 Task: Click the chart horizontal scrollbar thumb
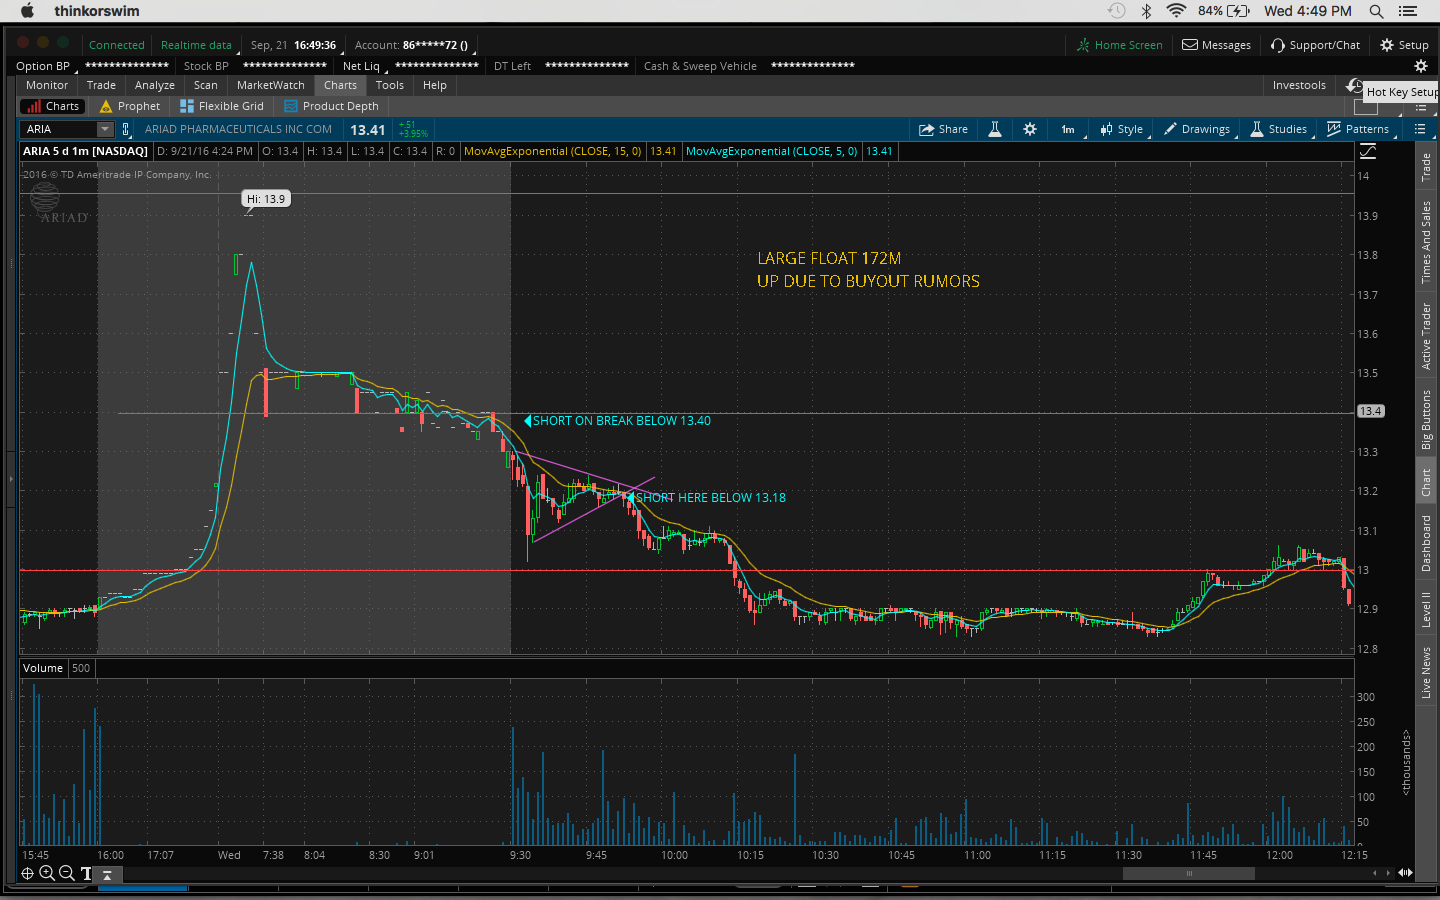pyautogui.click(x=1189, y=873)
